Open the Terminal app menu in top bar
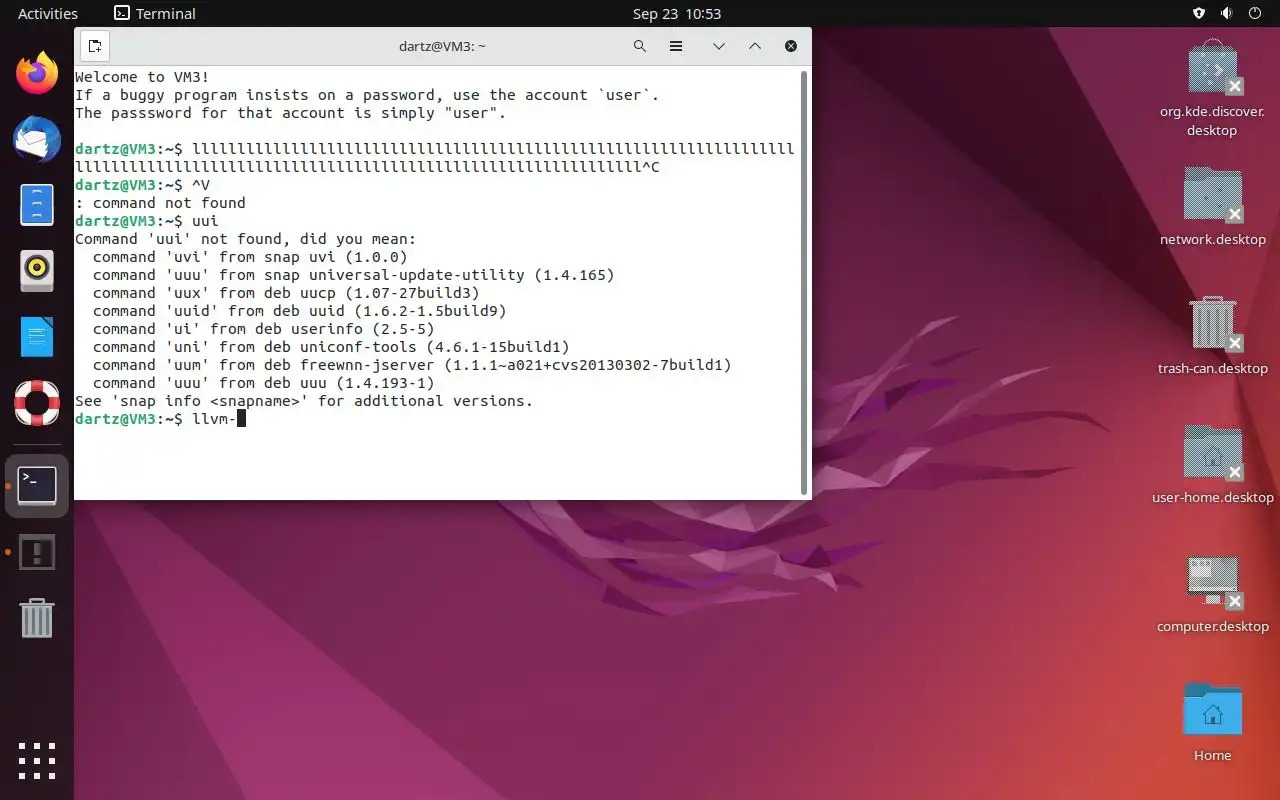This screenshot has width=1280, height=800. coord(155,14)
